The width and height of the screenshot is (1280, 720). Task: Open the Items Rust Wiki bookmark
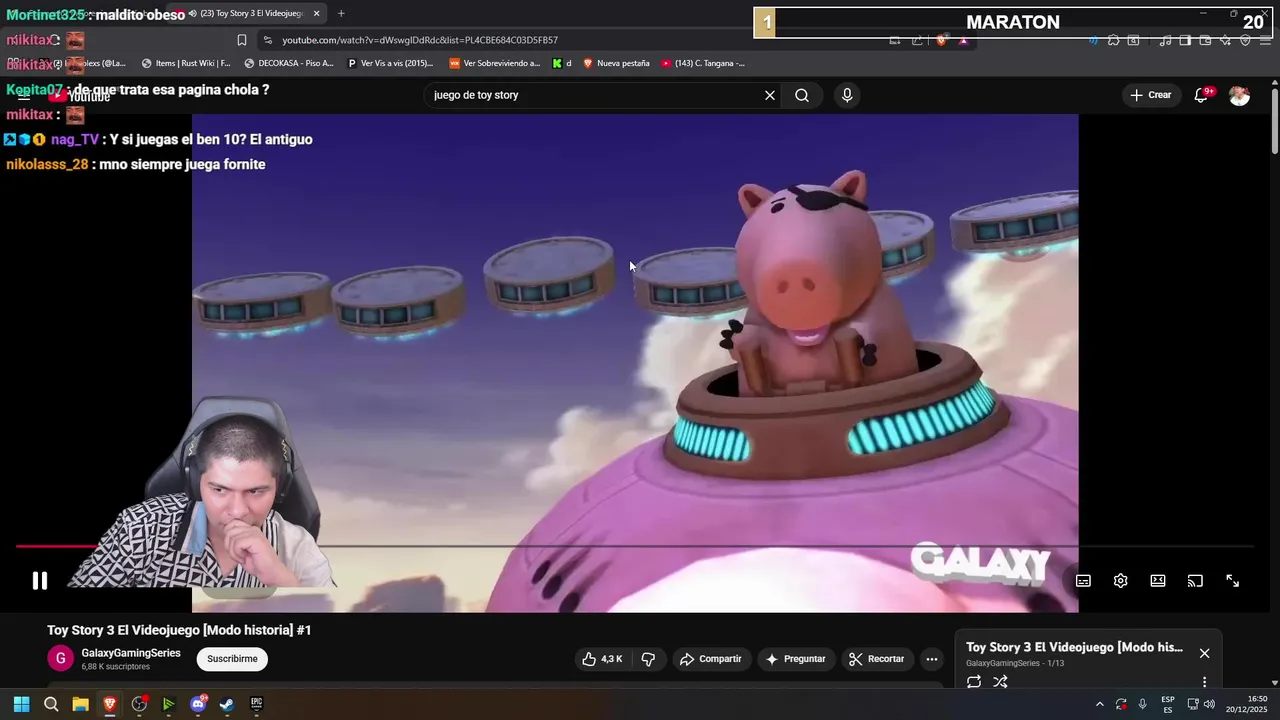(186, 63)
